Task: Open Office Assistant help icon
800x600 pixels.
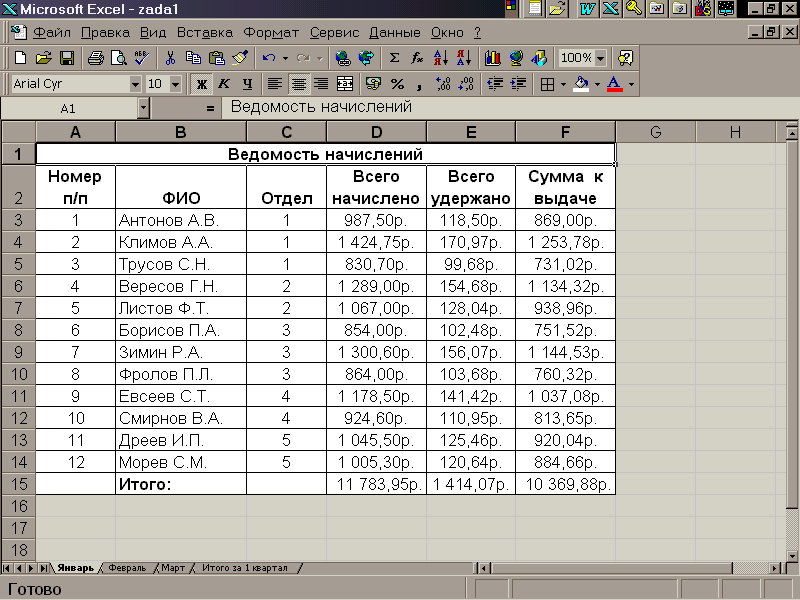Action: (x=626, y=58)
